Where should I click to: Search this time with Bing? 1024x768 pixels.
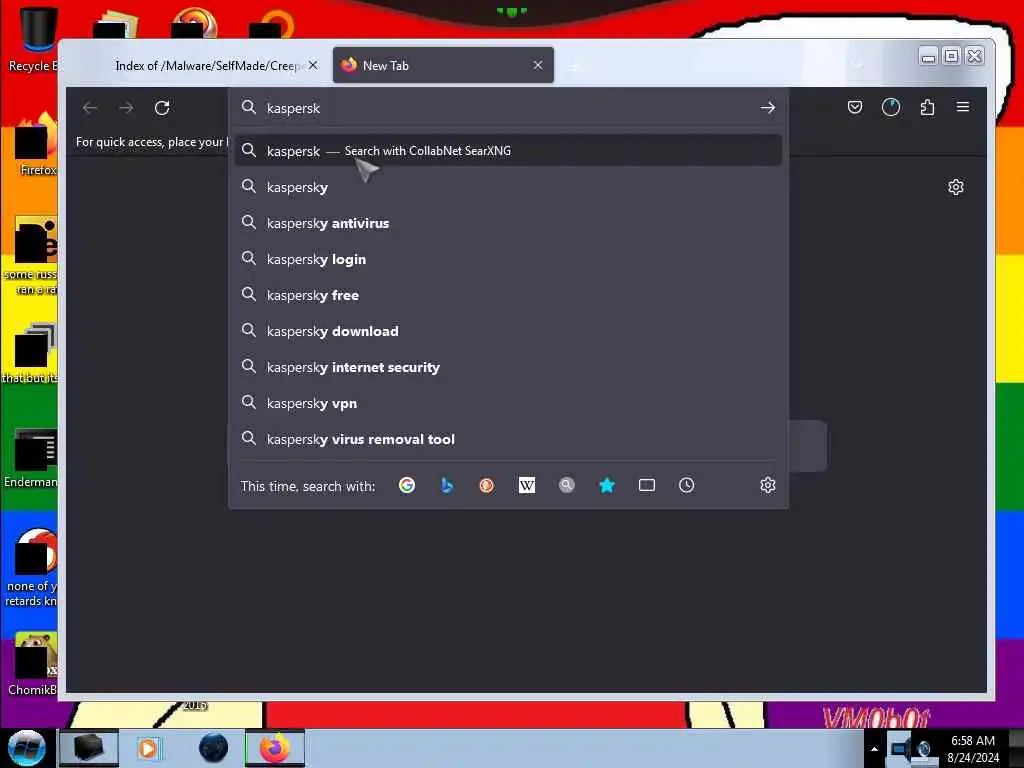[x=447, y=485]
